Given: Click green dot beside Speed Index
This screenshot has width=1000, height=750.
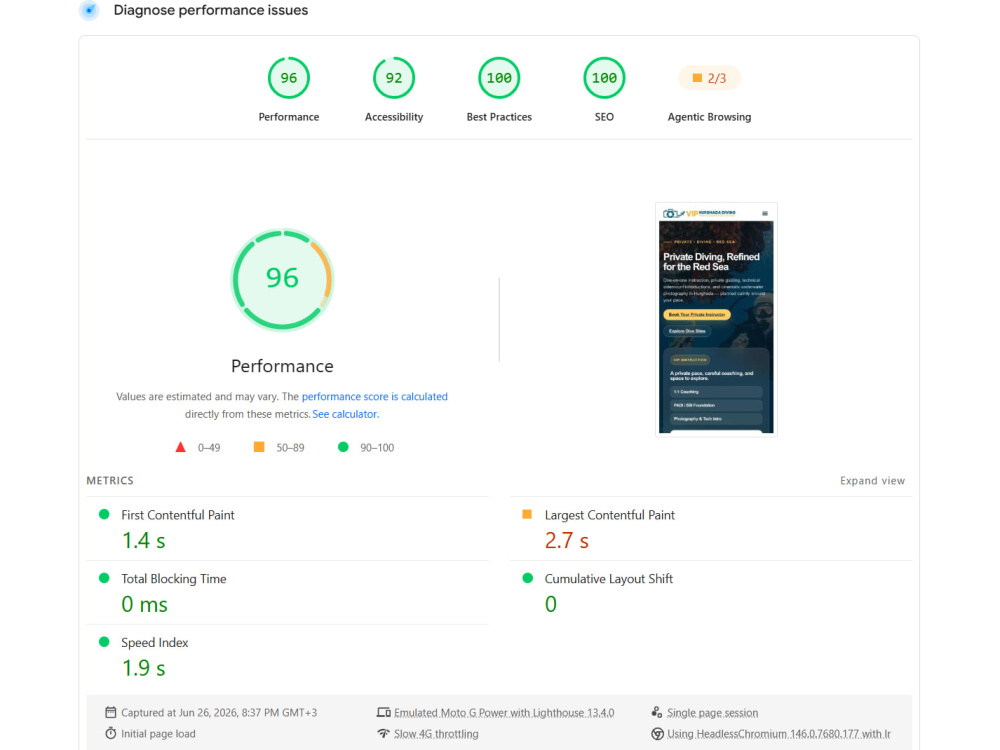Looking at the screenshot, I should [x=104, y=642].
